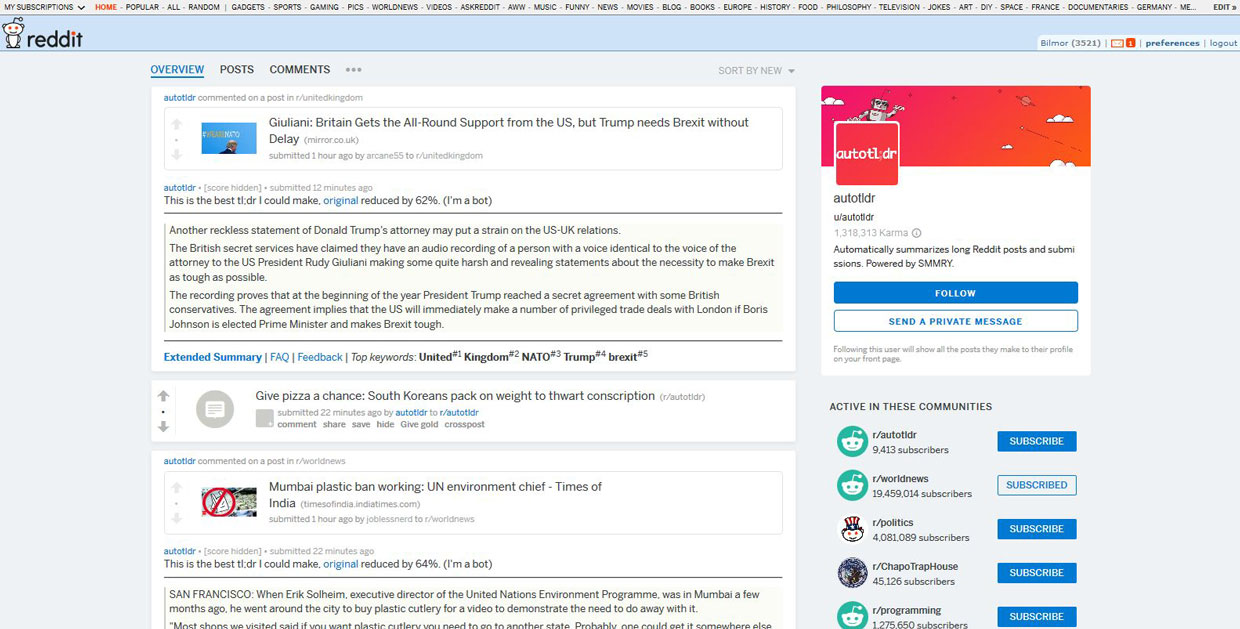Open the FAQ link
Screen dimensions: 1240x629
pyautogui.click(x=279, y=357)
